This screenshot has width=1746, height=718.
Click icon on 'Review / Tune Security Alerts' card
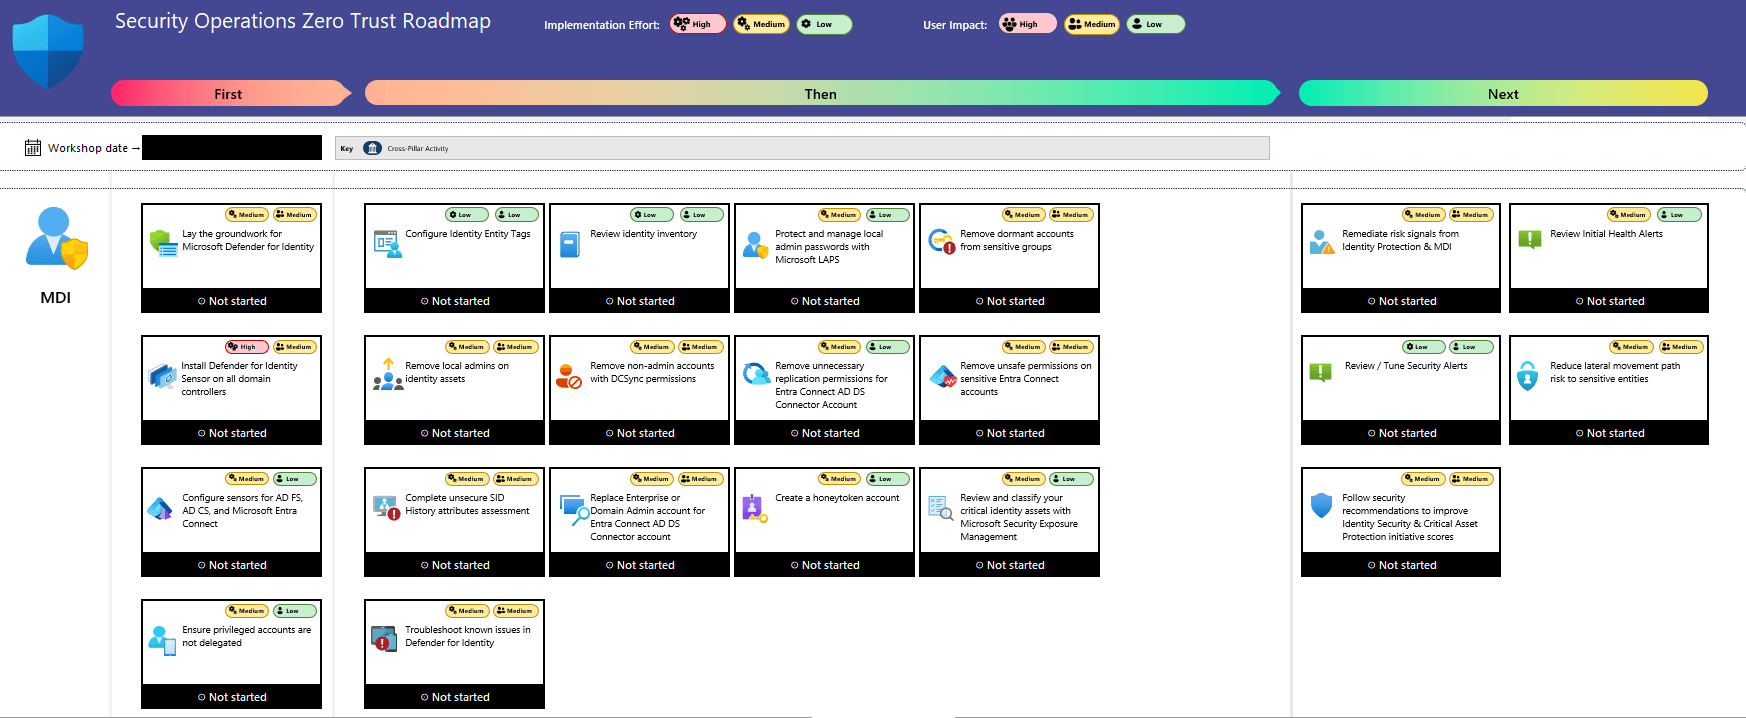[1320, 373]
